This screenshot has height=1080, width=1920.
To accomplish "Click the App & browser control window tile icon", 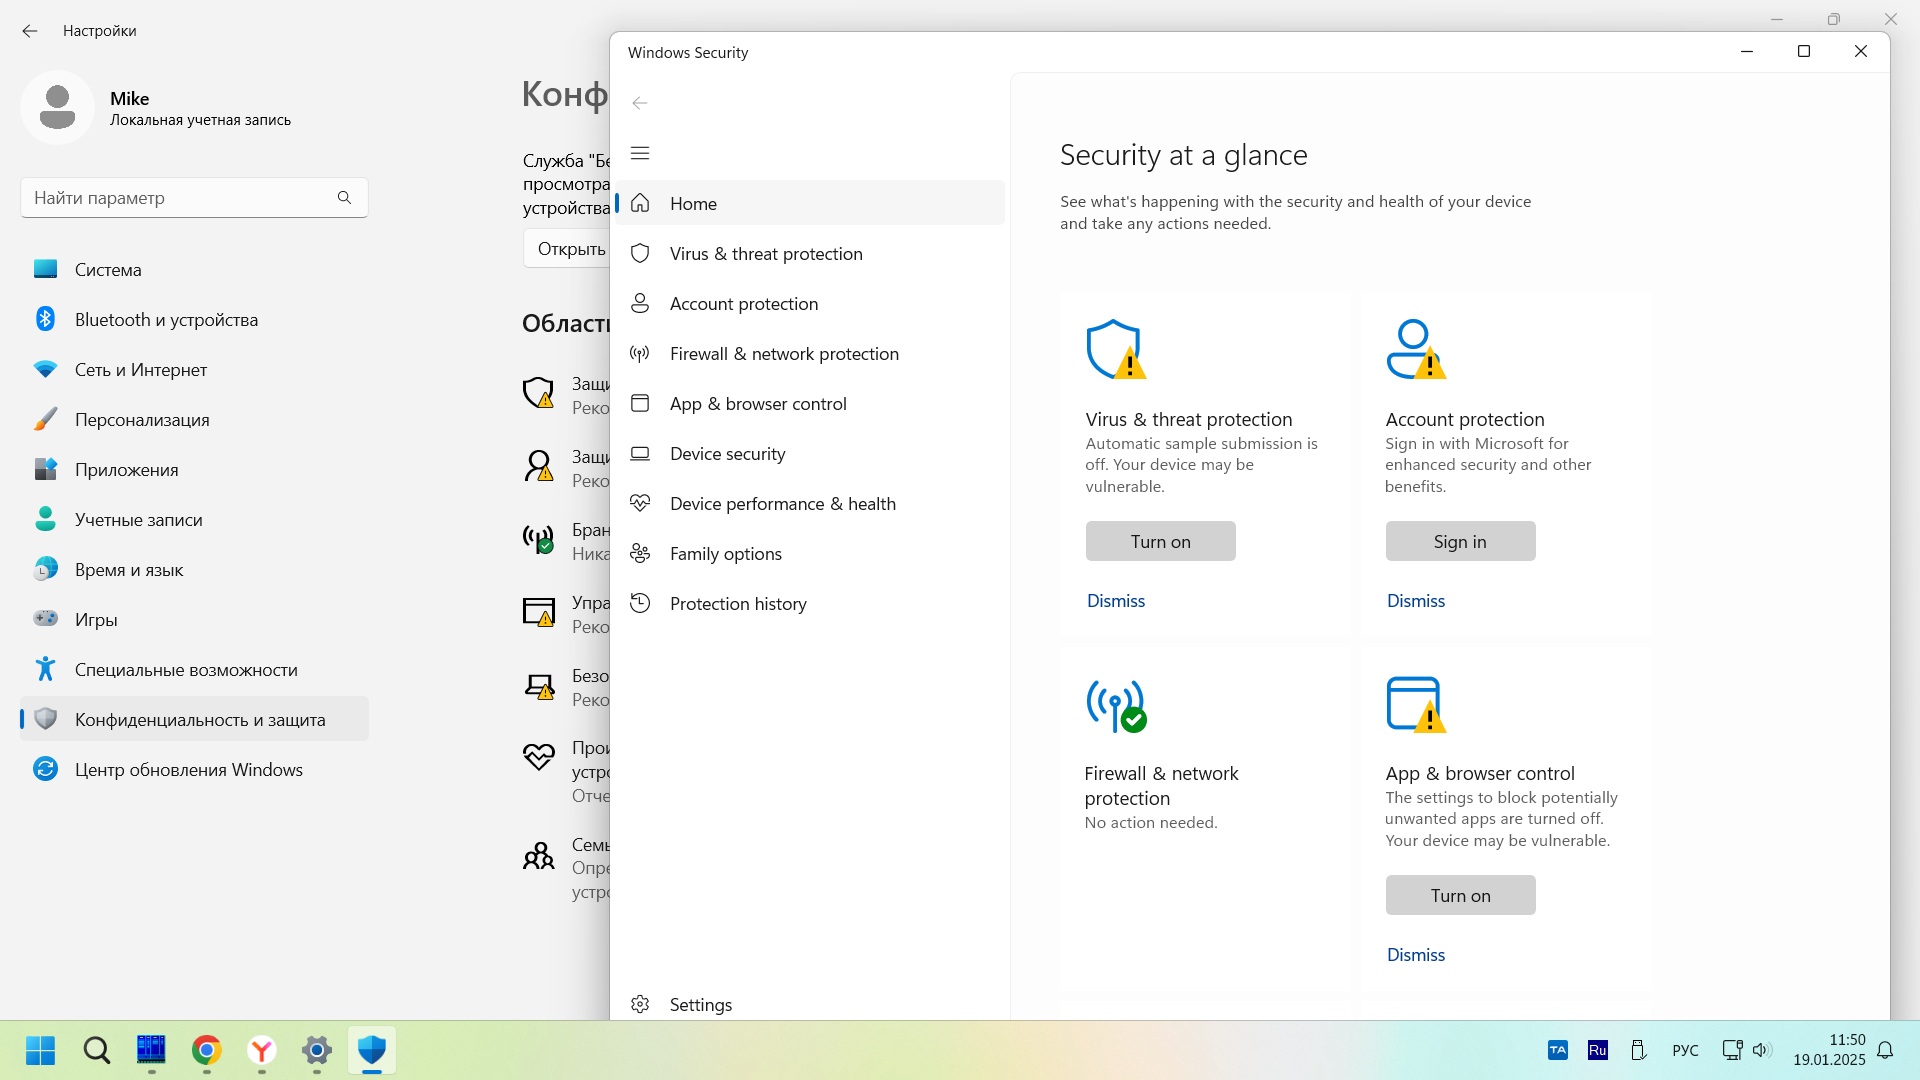I will tap(1415, 704).
